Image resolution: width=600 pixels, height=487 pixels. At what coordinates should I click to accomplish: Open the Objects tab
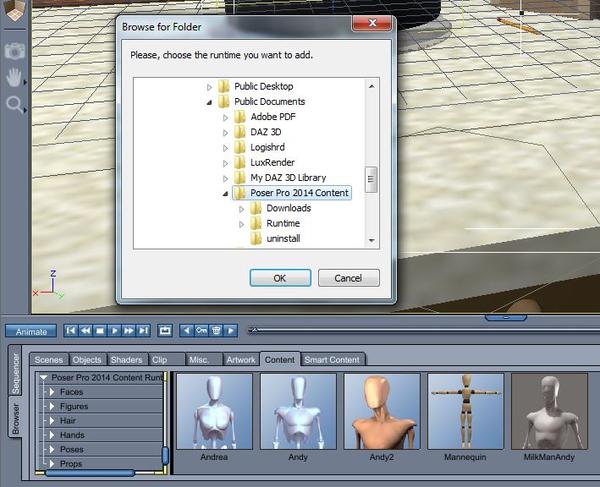[87, 360]
